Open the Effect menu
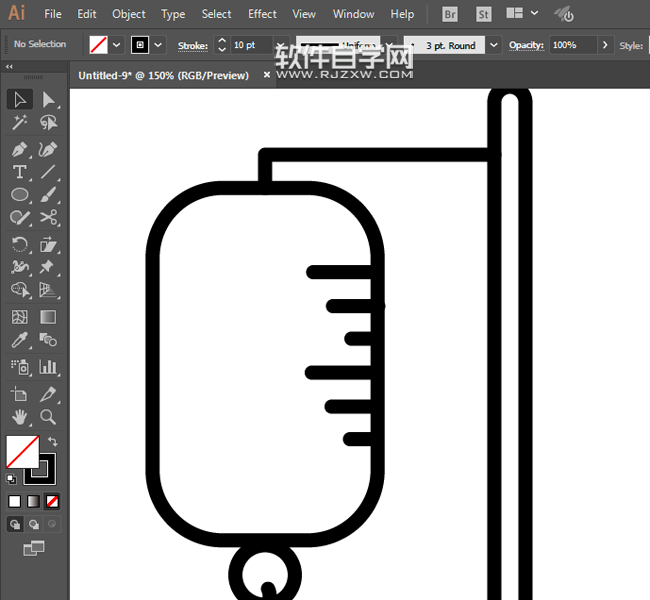 (x=262, y=14)
